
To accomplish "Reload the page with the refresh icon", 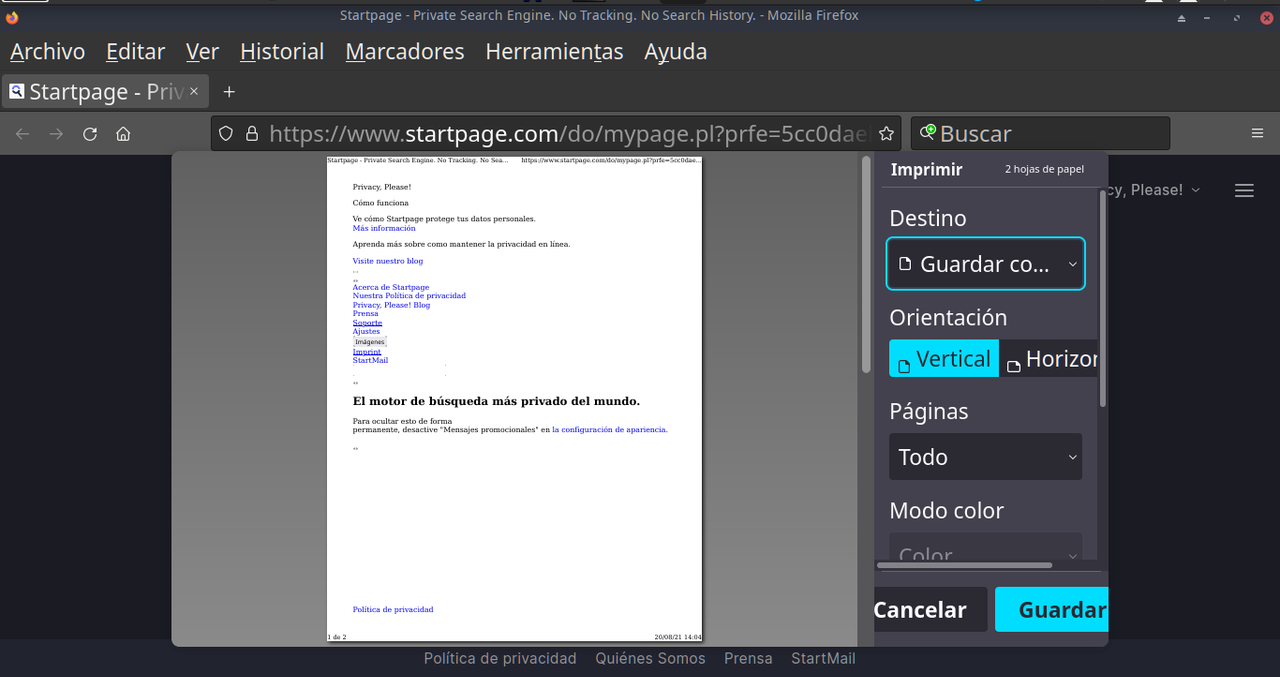I will coord(90,133).
